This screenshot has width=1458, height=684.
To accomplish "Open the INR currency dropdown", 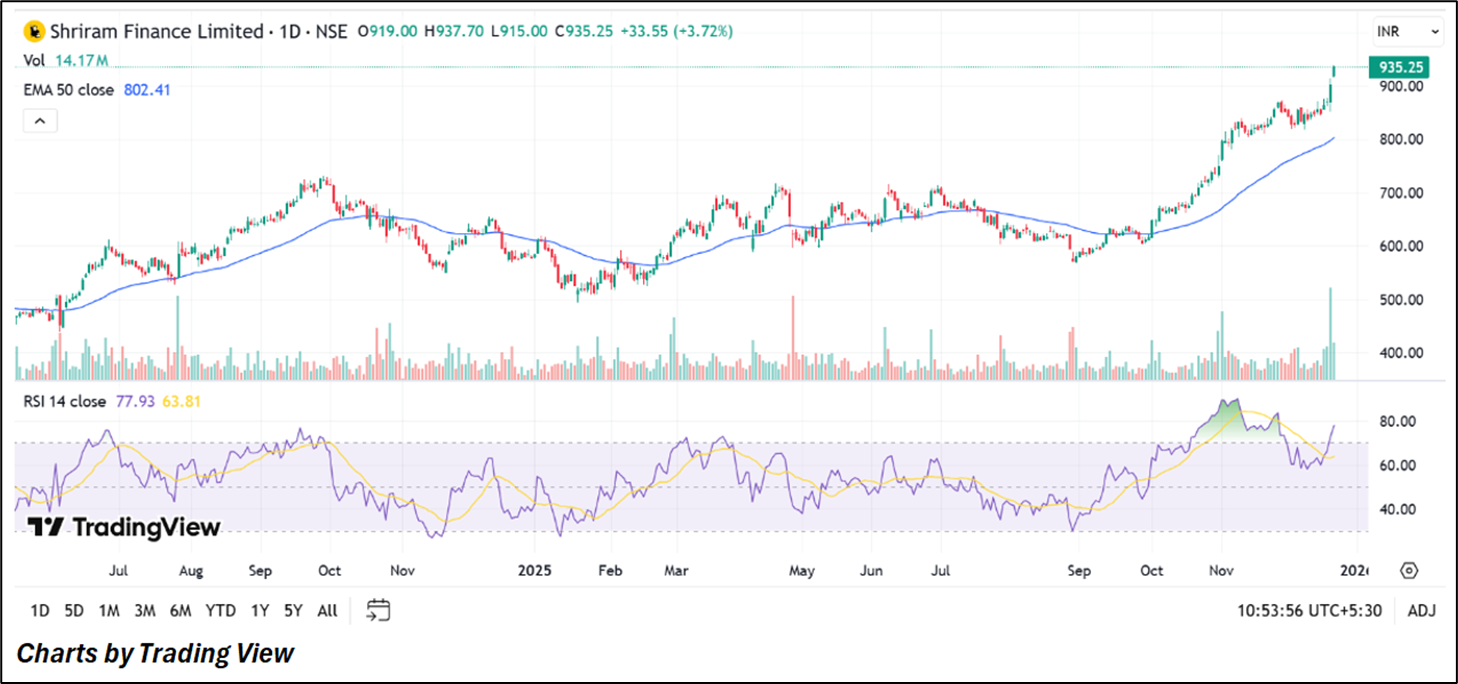I will click(1408, 32).
